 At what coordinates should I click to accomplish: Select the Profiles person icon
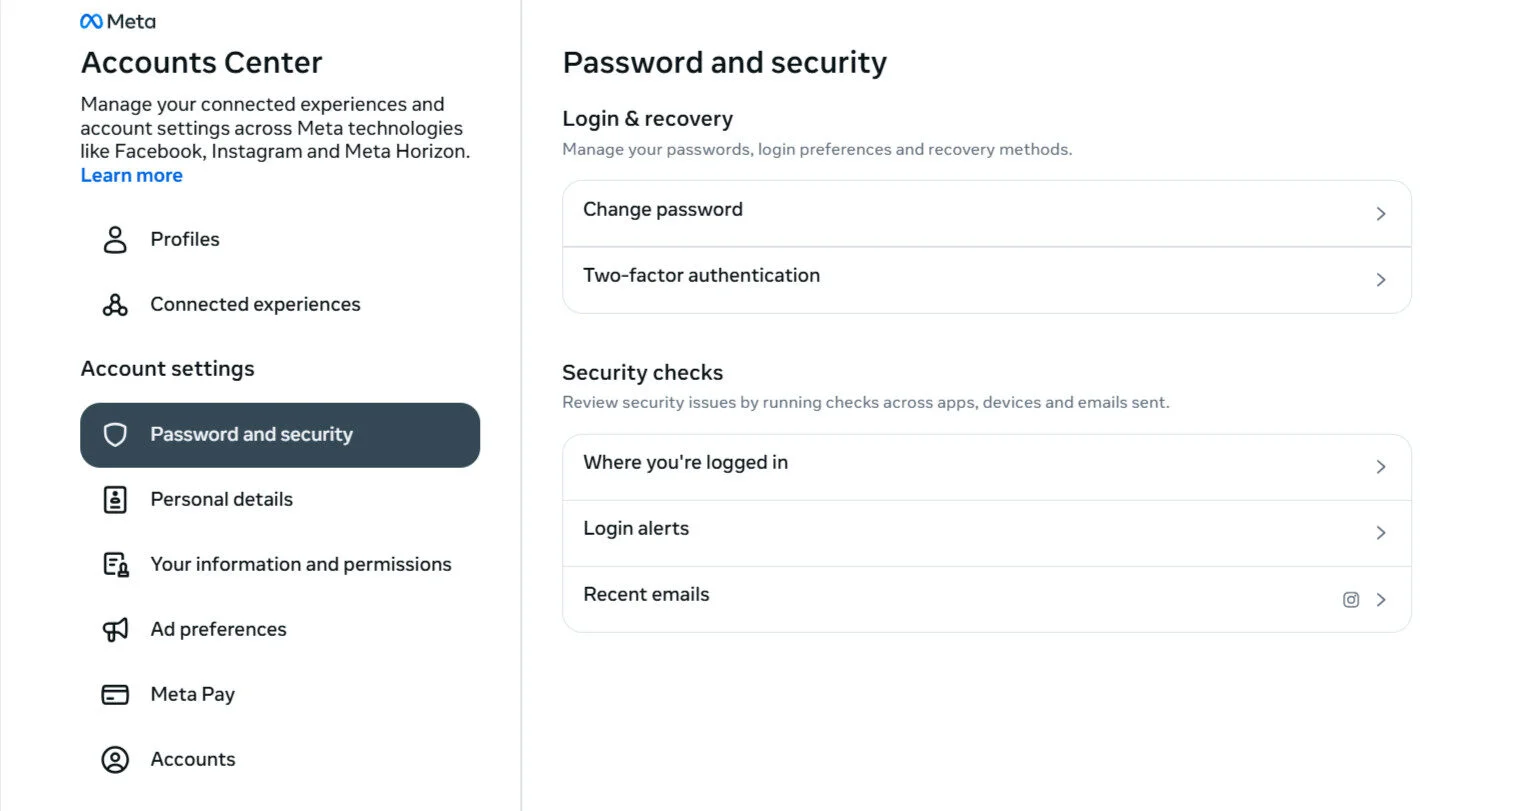pos(114,239)
